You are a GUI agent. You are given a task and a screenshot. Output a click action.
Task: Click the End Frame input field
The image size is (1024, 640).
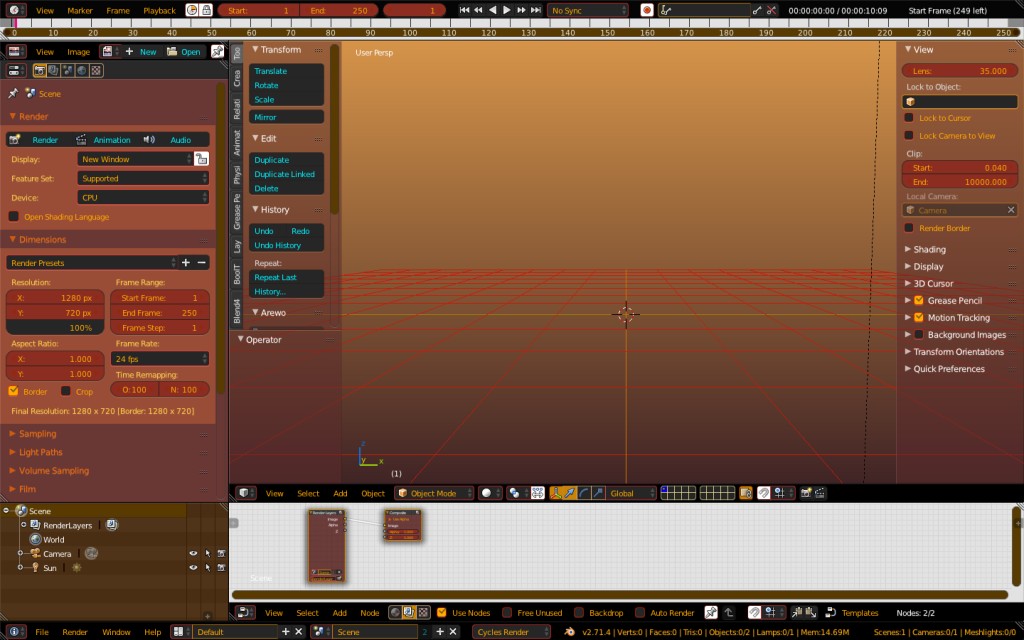(160, 312)
